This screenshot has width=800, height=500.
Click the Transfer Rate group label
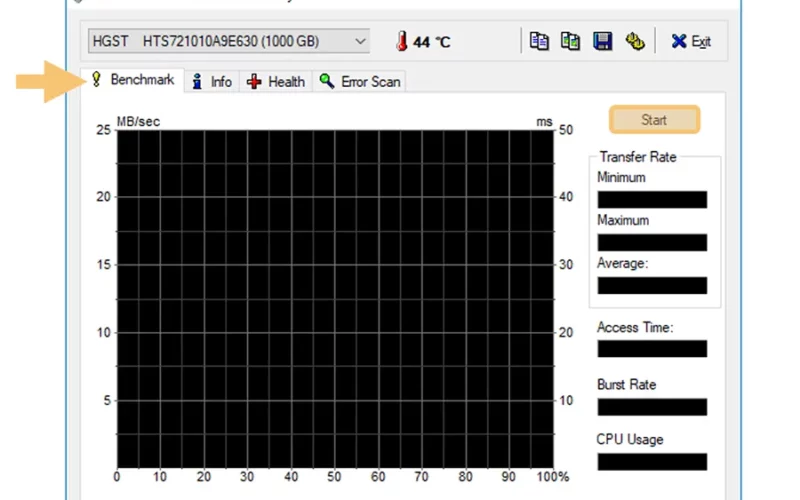[638, 157]
